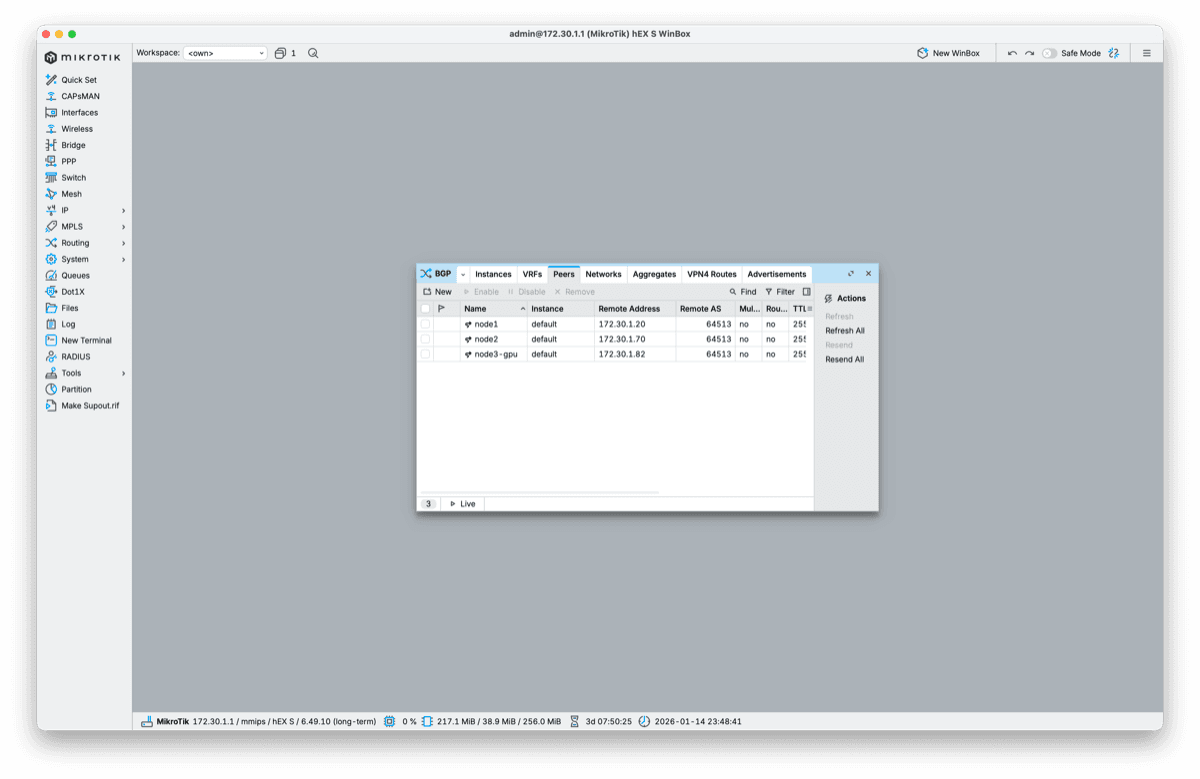This screenshot has height=779, width=1200.
Task: Click Refresh All under Actions
Action: coord(844,330)
